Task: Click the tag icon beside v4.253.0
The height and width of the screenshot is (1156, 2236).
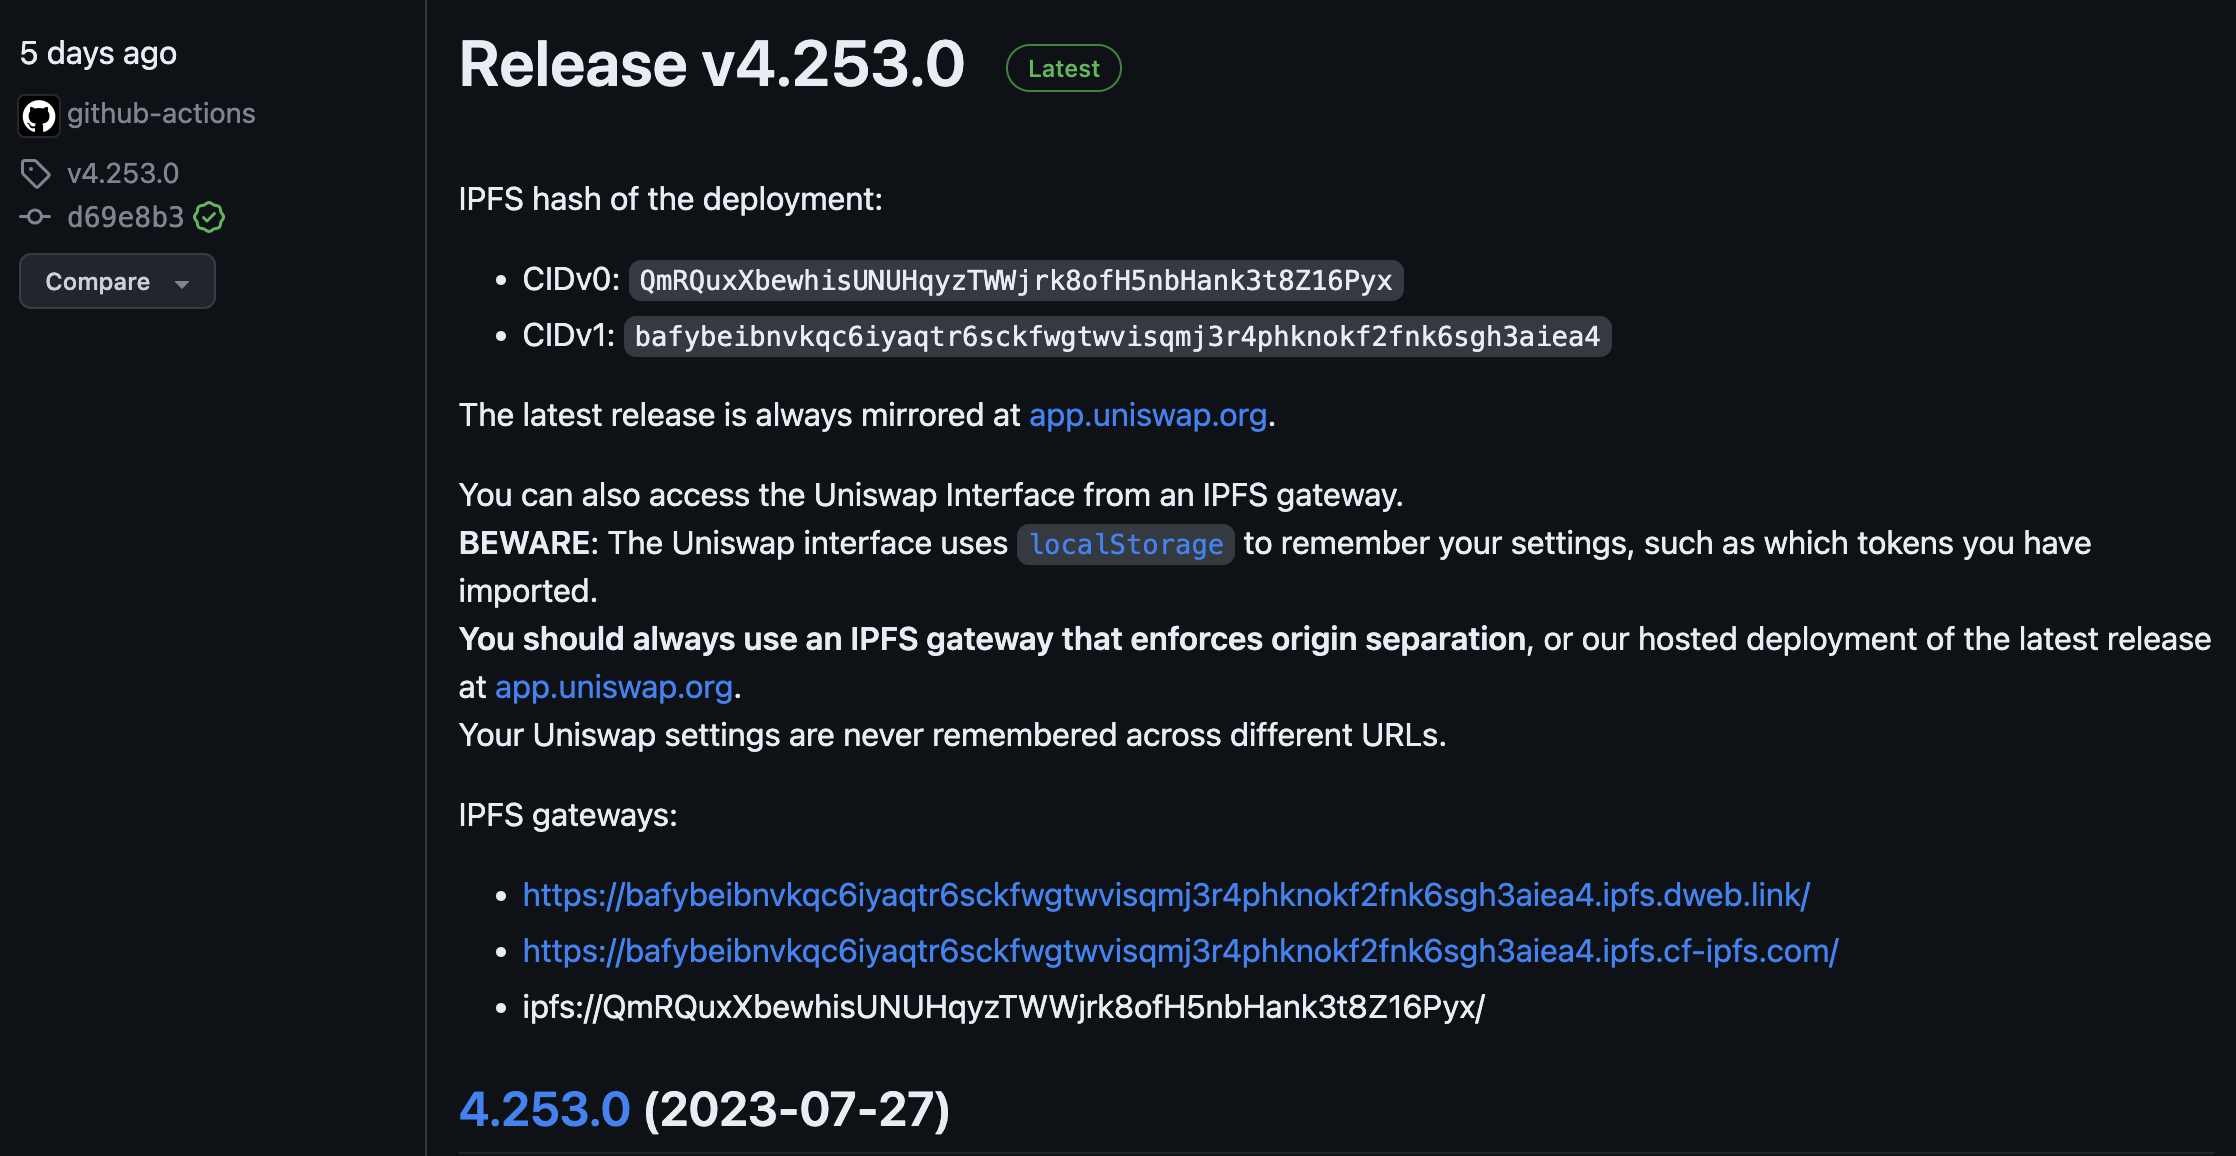Action: pos(36,174)
